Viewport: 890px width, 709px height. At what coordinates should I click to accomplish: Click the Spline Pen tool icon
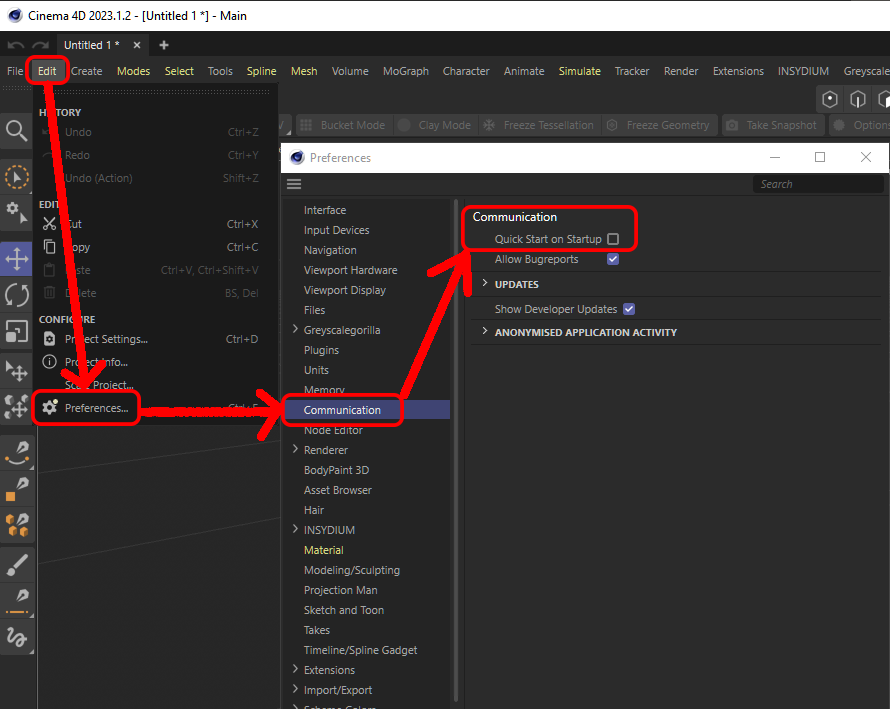17,453
